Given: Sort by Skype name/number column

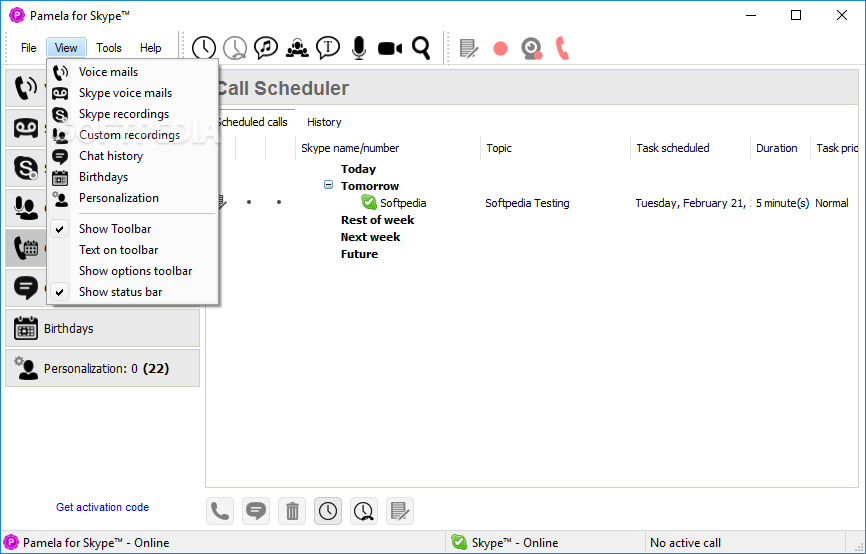Looking at the screenshot, I should click(388, 148).
